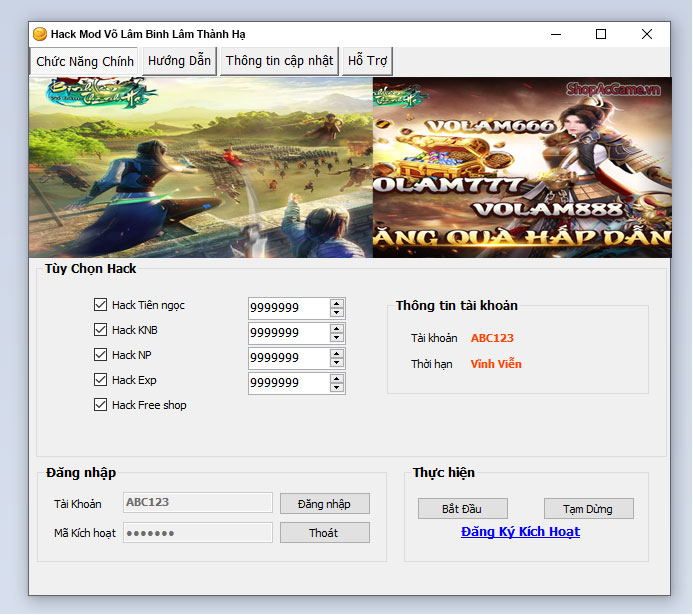Select the Hỗ Trợ tab
Image resolution: width=693 pixels, height=616 pixels.
(367, 61)
